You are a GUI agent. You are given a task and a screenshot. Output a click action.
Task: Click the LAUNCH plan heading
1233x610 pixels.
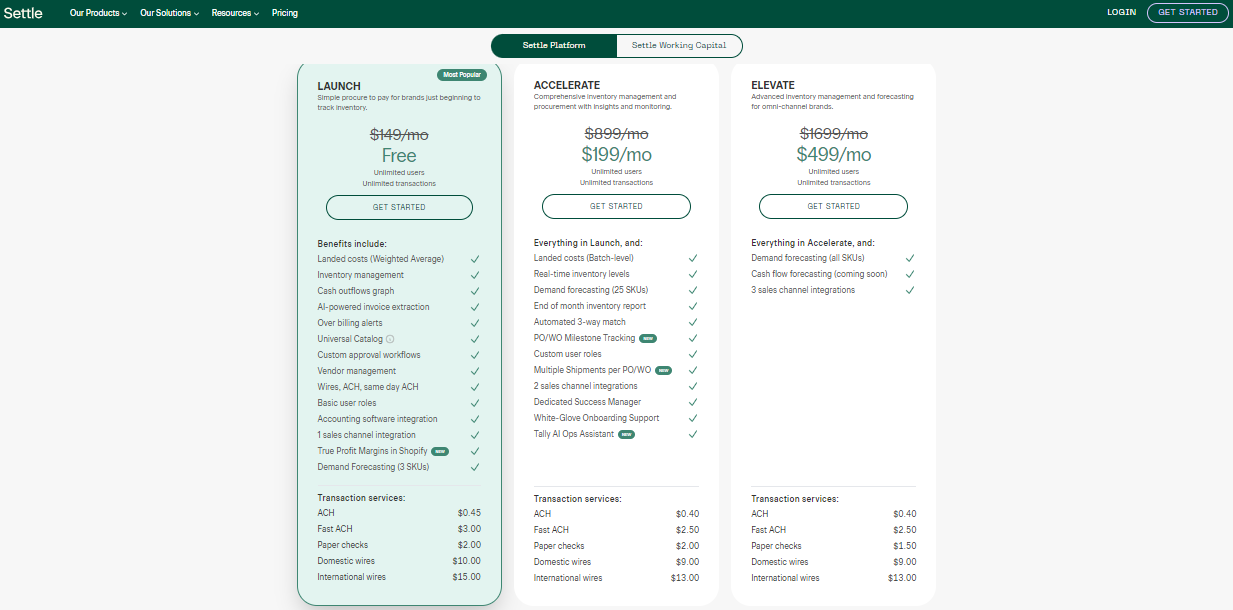(339, 87)
